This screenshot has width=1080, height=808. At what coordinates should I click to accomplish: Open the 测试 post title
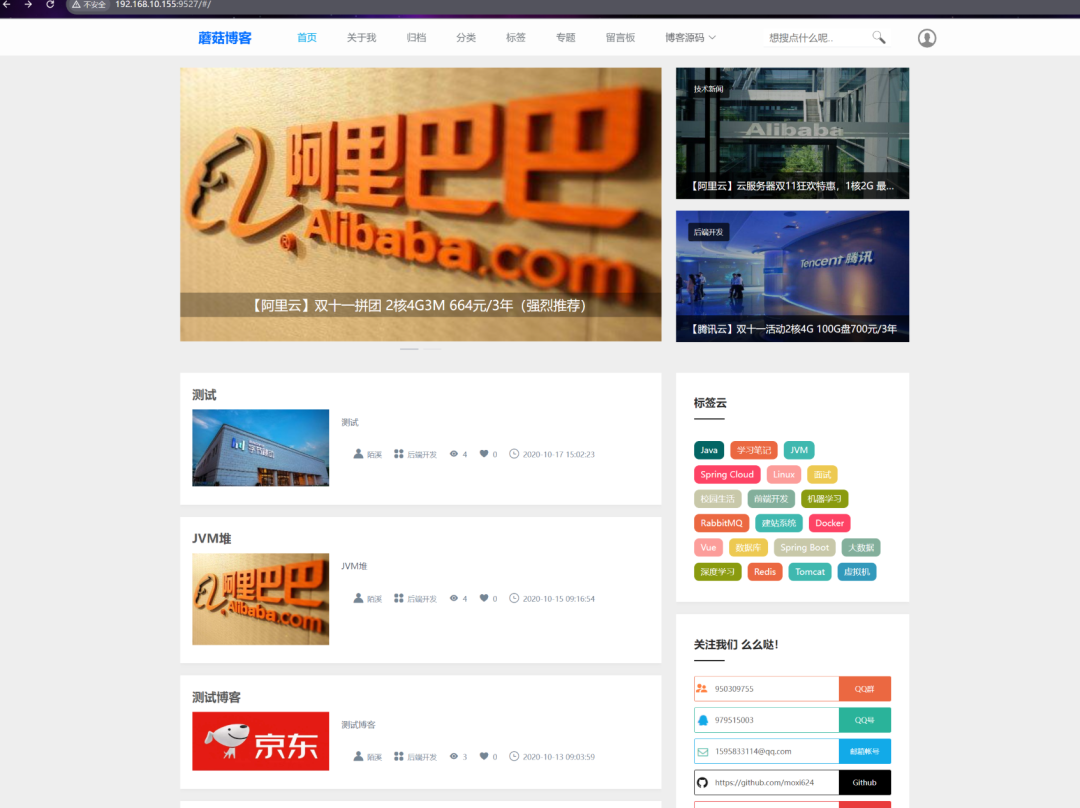click(x=204, y=395)
